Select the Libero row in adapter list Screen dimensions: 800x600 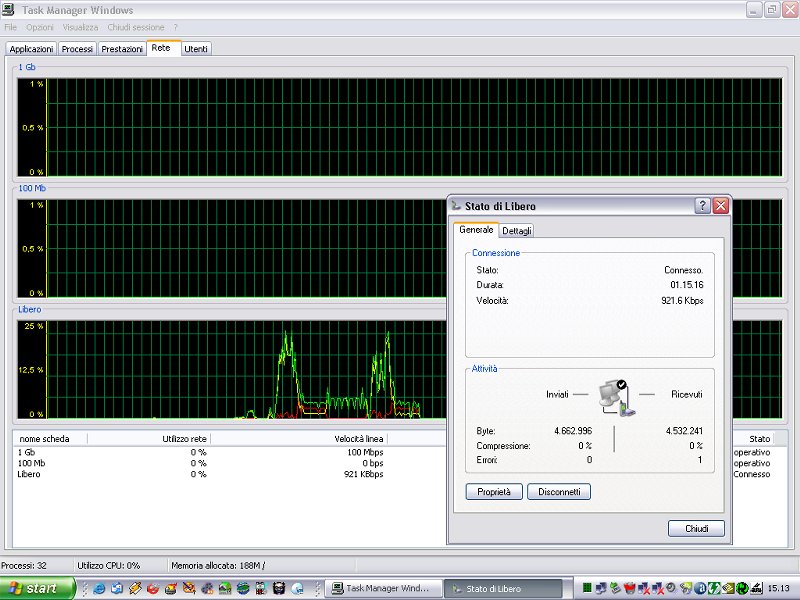[30, 474]
